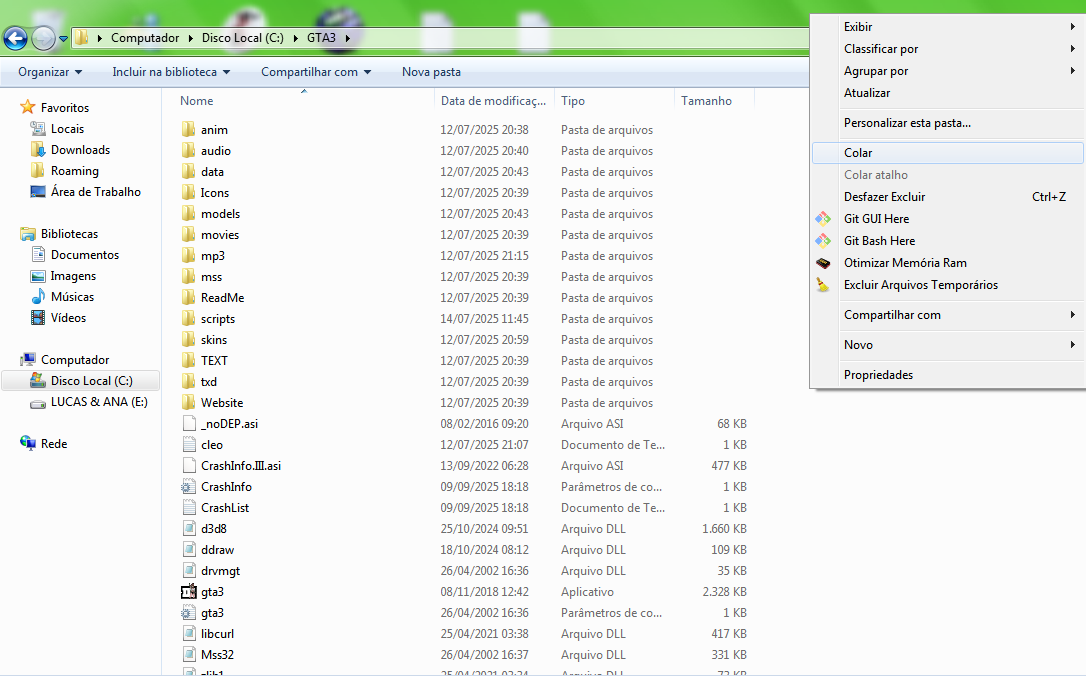Click the d3d8 DLL file icon

point(189,529)
